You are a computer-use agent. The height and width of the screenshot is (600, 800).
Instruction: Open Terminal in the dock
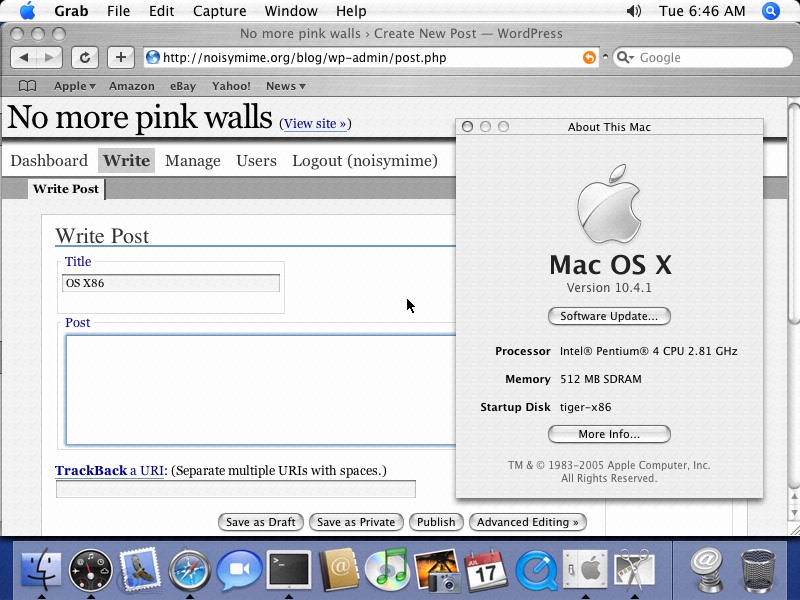coord(289,569)
